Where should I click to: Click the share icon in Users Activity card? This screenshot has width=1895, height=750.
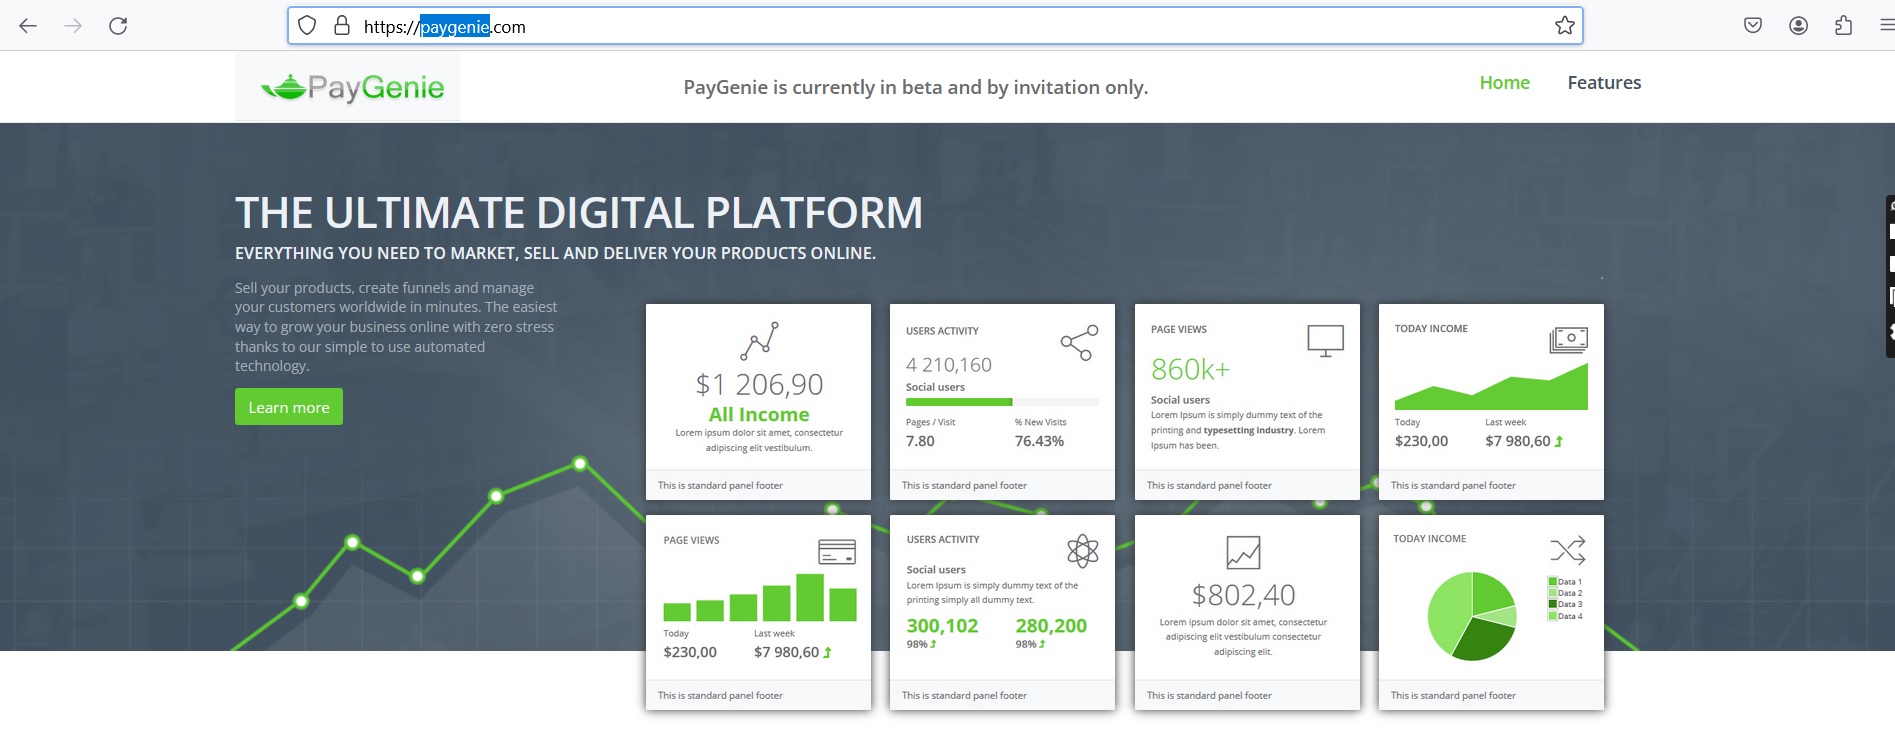click(x=1080, y=343)
